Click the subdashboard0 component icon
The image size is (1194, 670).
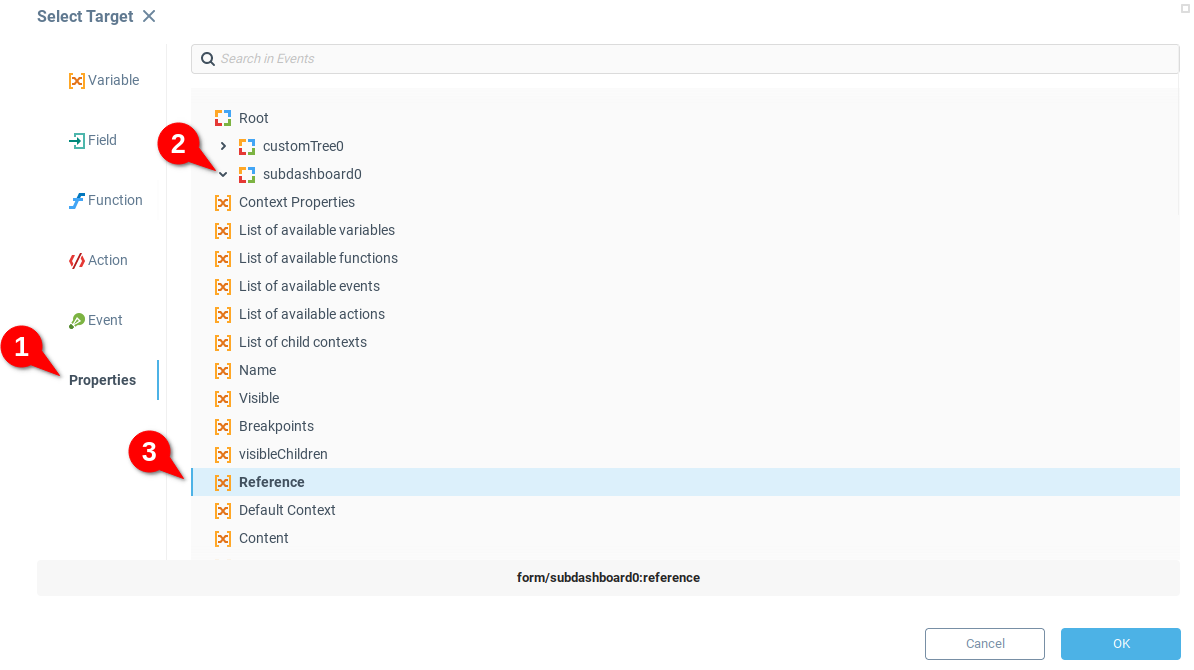(247, 174)
